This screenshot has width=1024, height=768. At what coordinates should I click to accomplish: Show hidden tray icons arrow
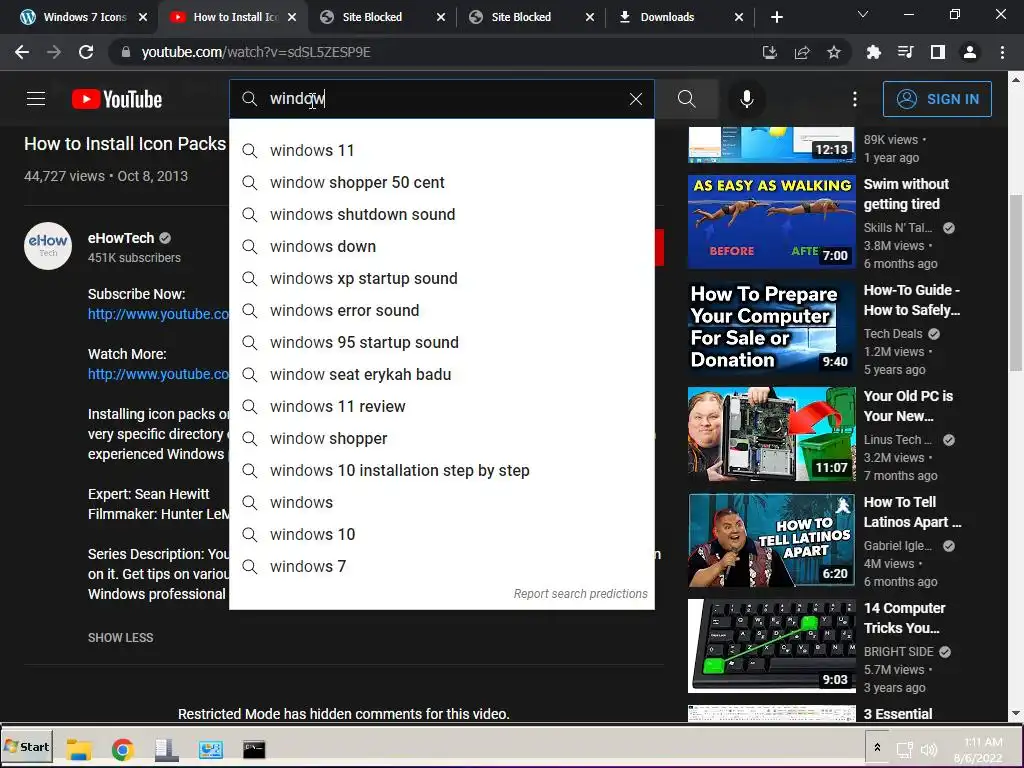coord(877,748)
